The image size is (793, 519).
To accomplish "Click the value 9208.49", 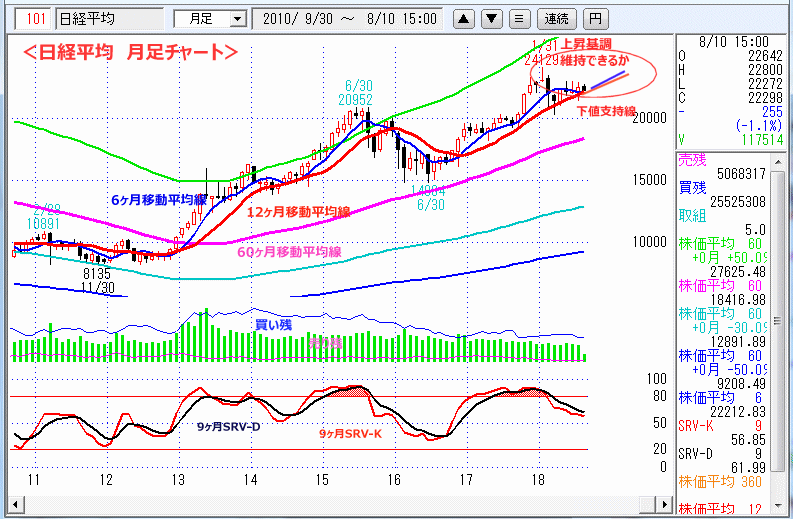I will 741,384.
